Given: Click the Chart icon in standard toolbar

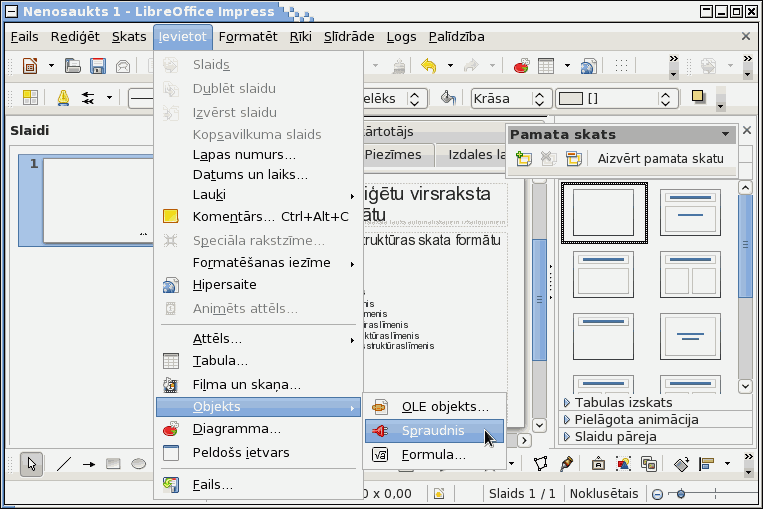Looking at the screenshot, I should pos(521,65).
